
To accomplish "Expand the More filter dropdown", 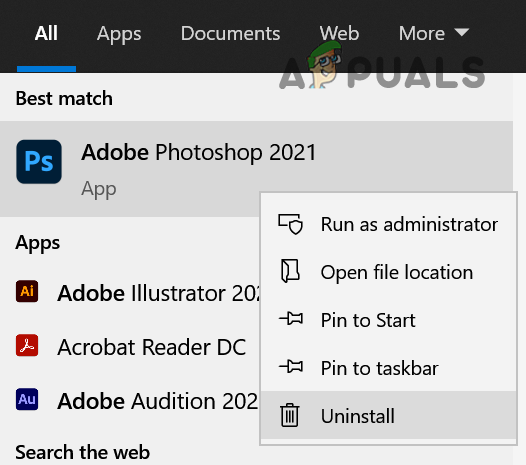I will tap(434, 34).
